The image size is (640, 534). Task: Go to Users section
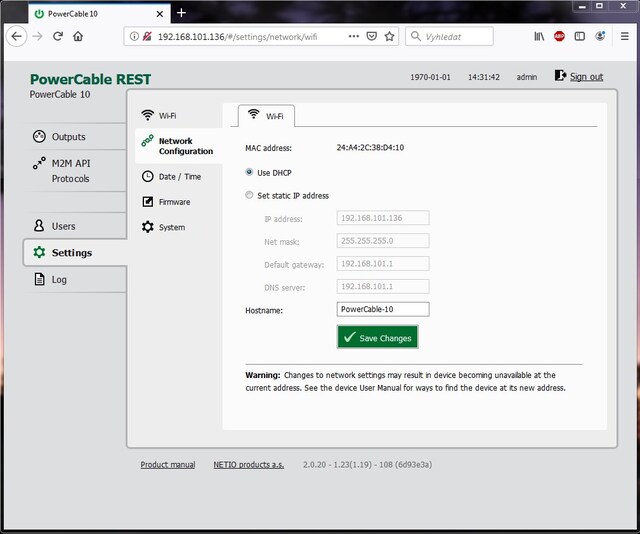tap(63, 226)
